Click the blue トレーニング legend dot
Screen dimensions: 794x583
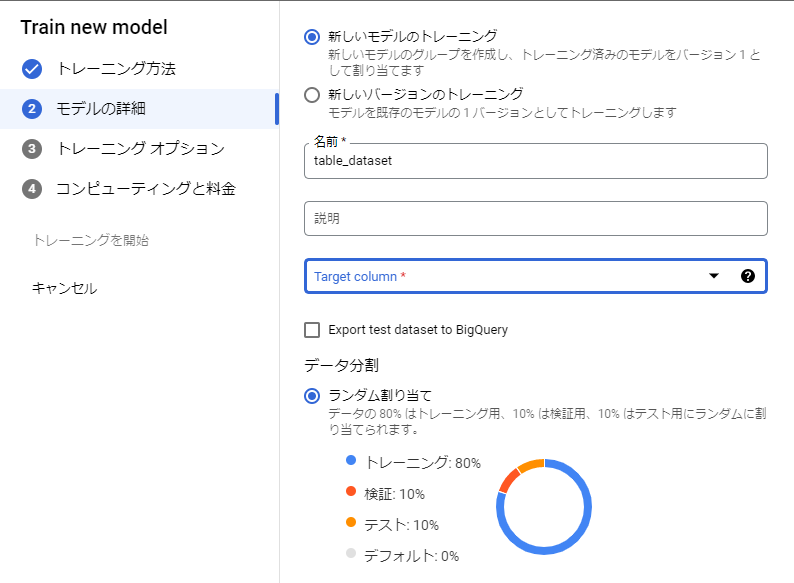click(350, 462)
